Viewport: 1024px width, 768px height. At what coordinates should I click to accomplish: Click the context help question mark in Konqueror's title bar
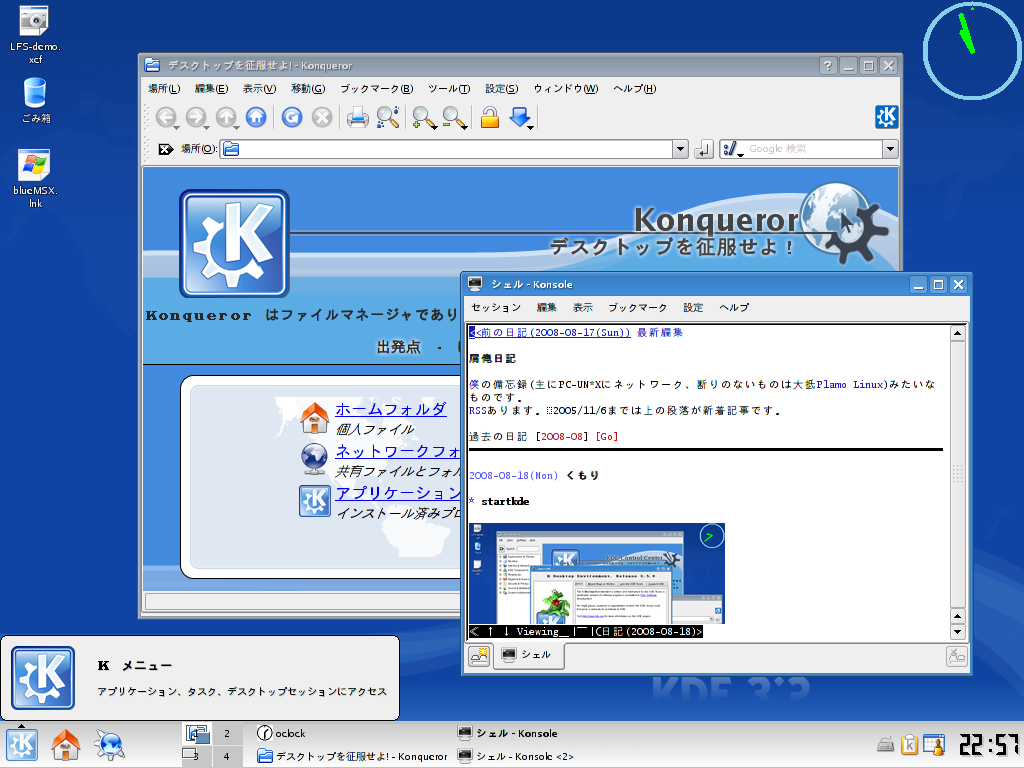coord(828,66)
